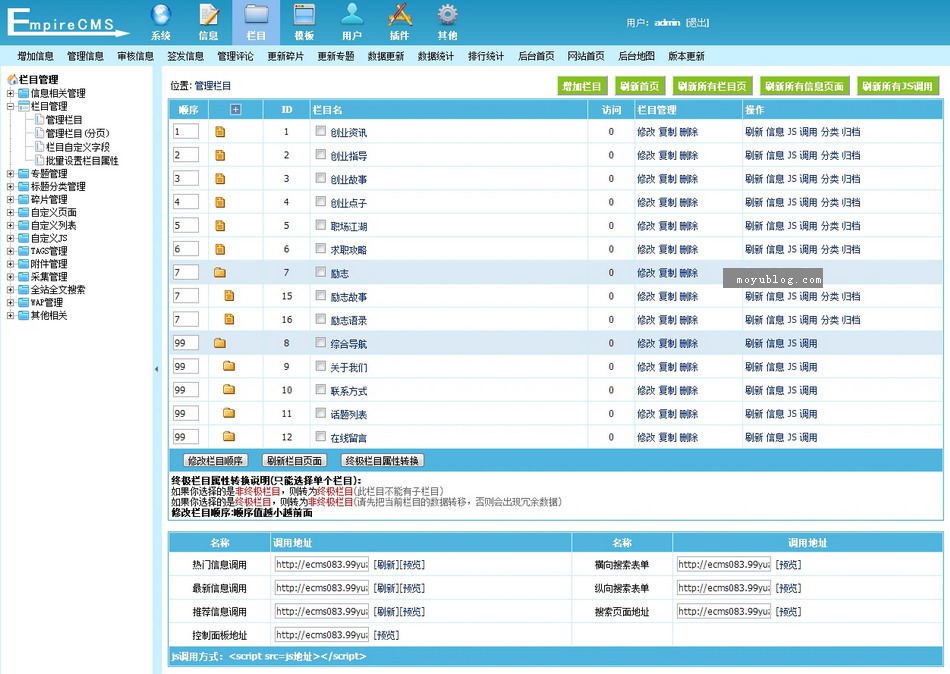
Task: Select 批量设置栏目属性 in the tree
Action: 82,161
